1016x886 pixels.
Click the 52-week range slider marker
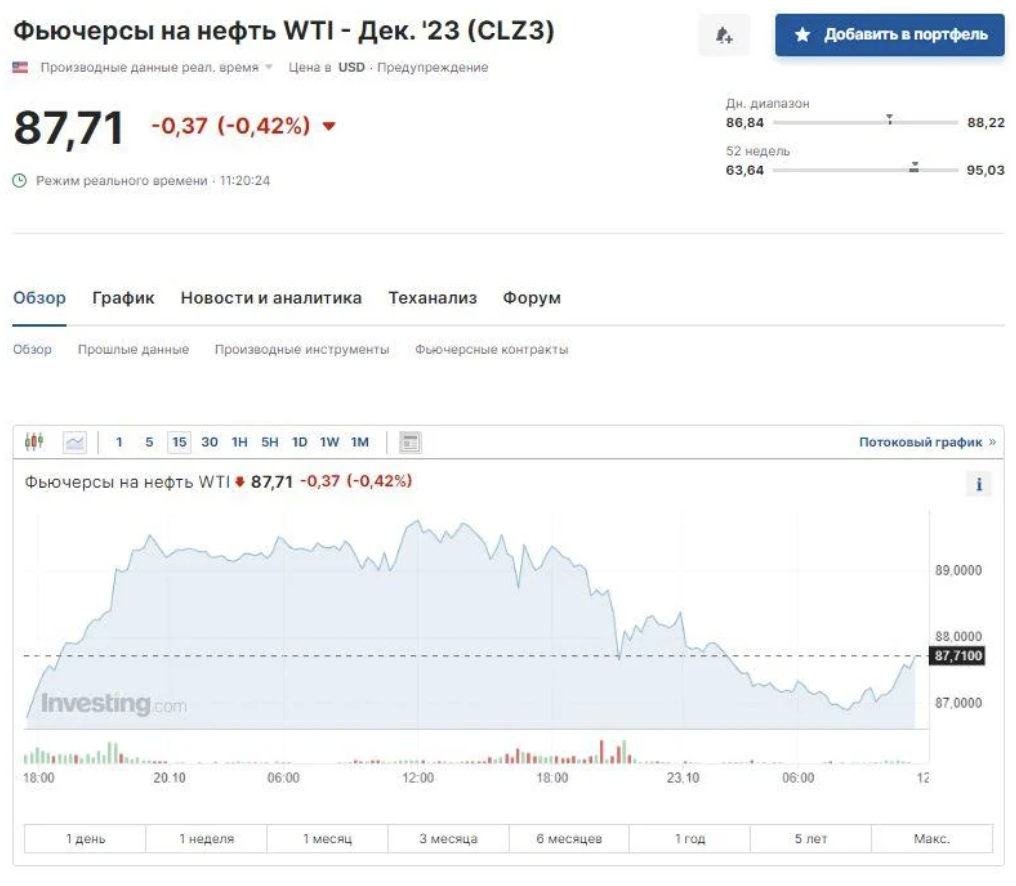pos(914,169)
